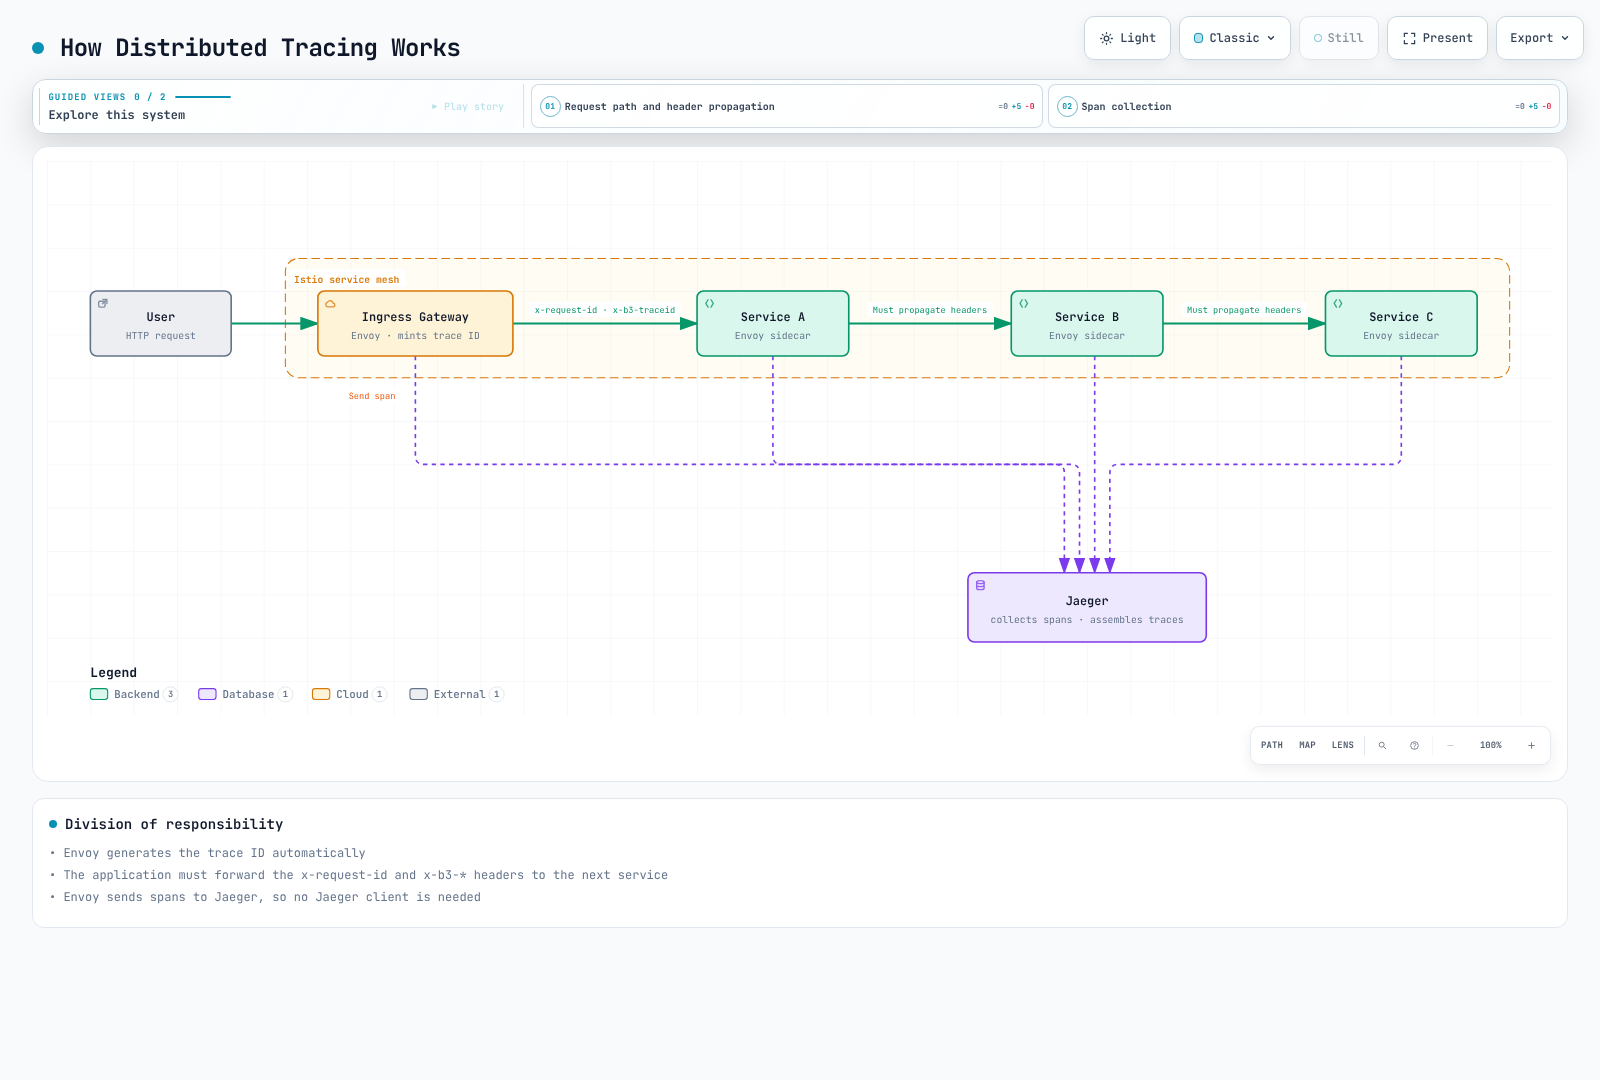Image resolution: width=1600 pixels, height=1080 pixels.
Task: Toggle Backend legend filter
Action: pos(134,694)
